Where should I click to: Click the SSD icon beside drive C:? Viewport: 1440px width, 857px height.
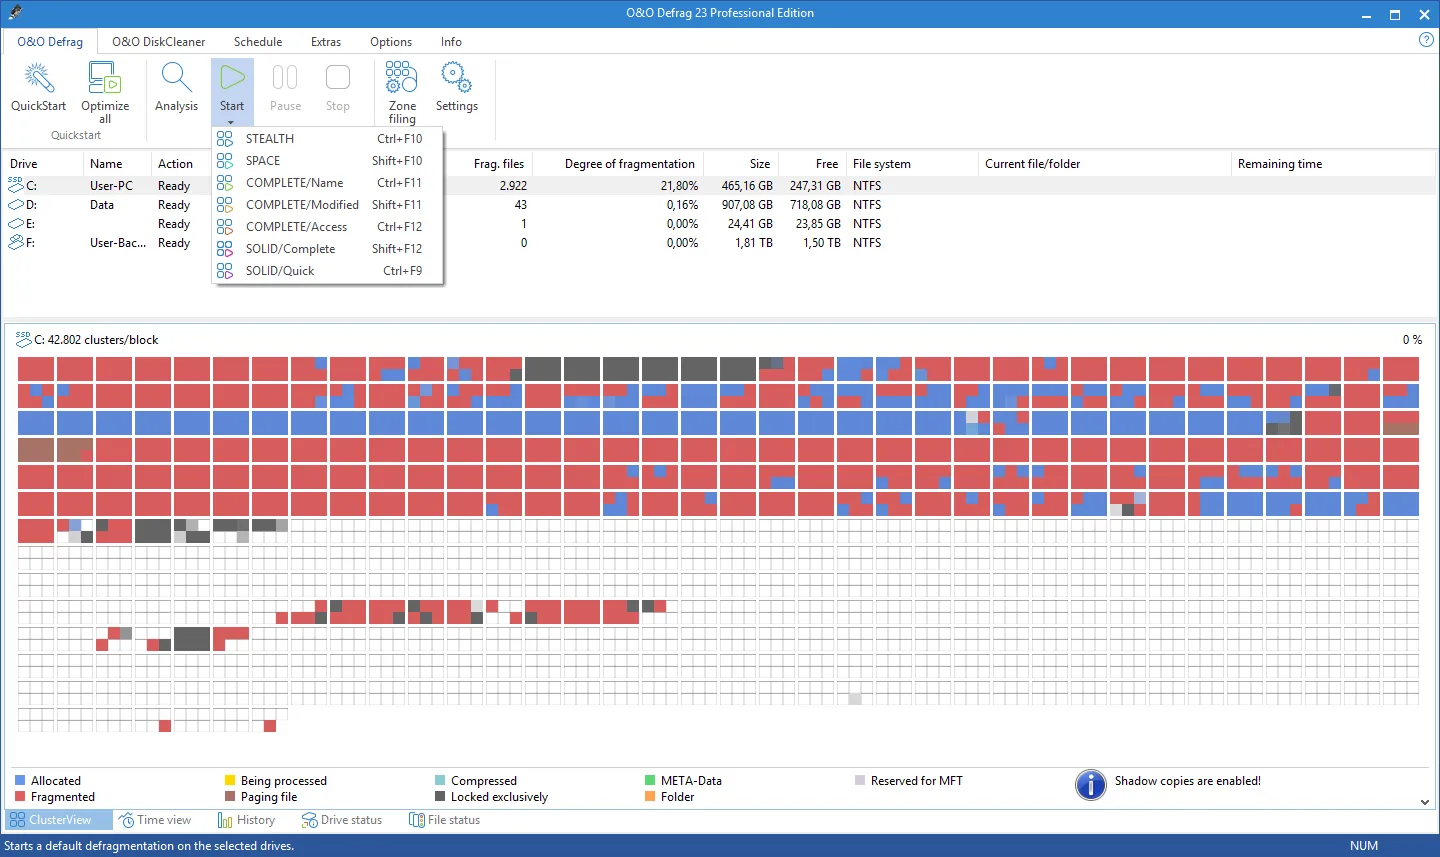(15, 184)
